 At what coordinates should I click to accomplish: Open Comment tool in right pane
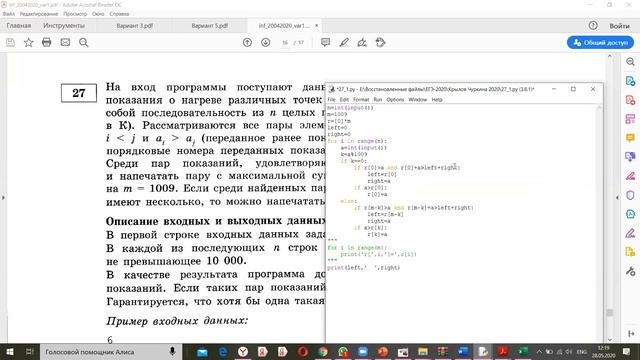(x=630, y=138)
